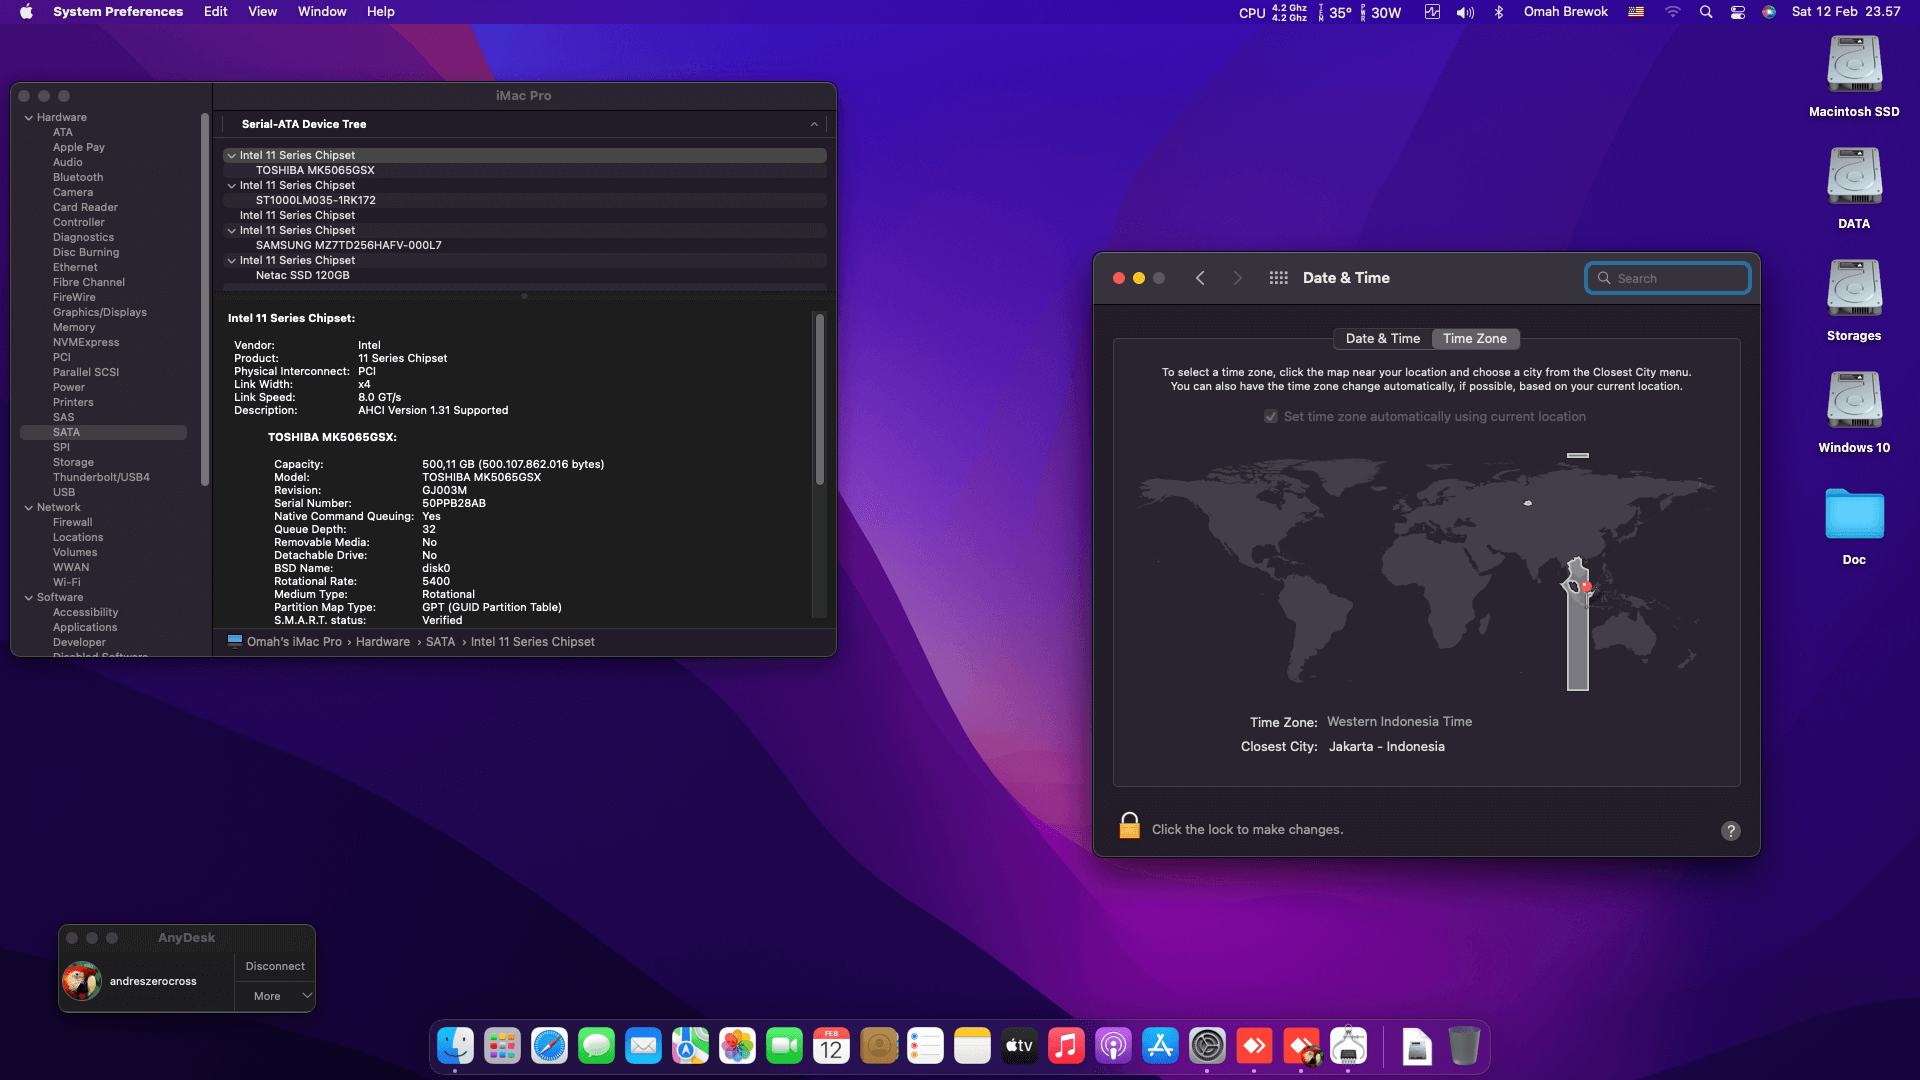The height and width of the screenshot is (1080, 1920).
Task: Open Contacts from the dock
Action: point(878,1046)
